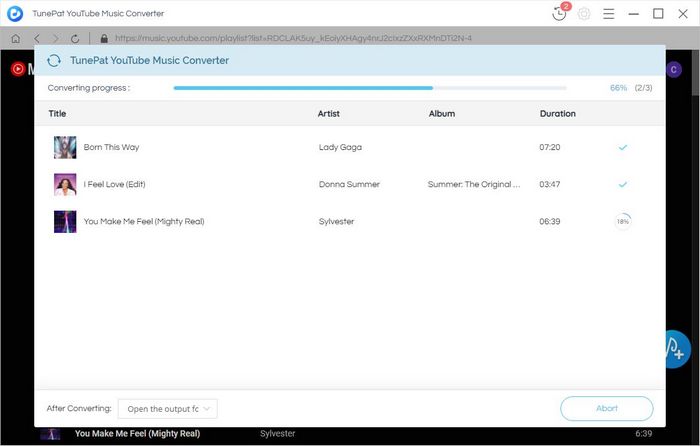Click the padlock icon beside the URL

point(104,38)
